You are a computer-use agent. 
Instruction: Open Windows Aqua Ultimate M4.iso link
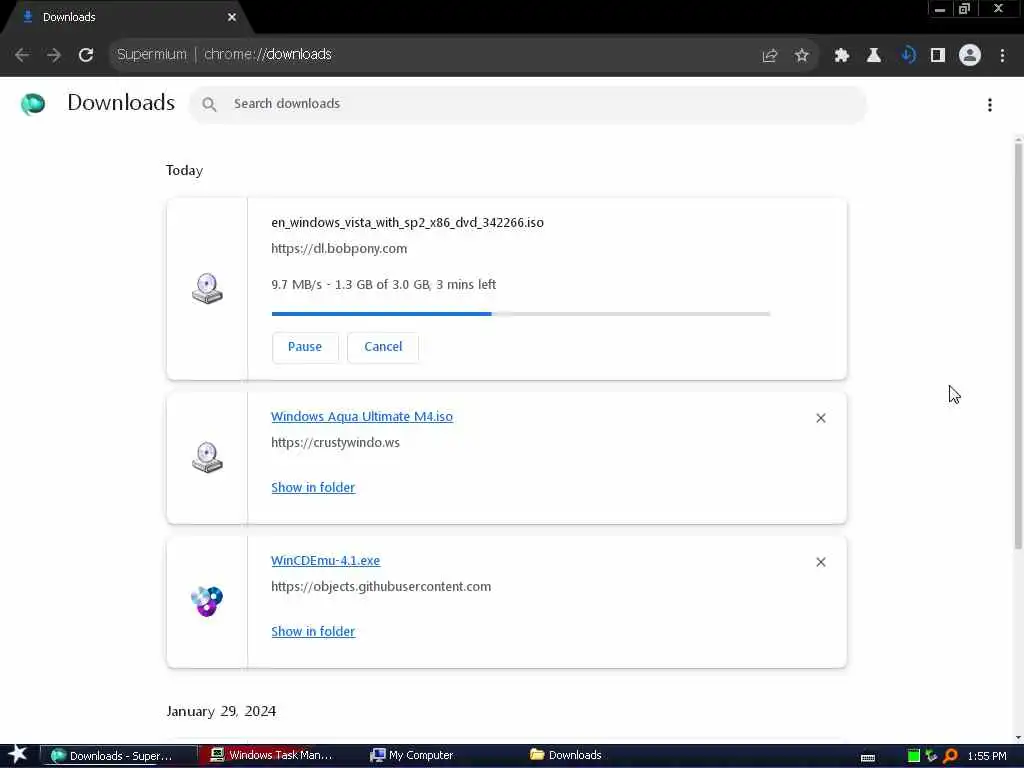[362, 417]
